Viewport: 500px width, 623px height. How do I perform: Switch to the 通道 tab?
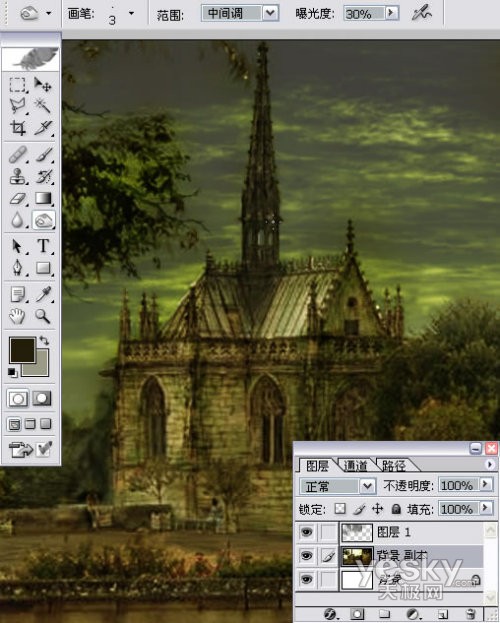pos(355,465)
